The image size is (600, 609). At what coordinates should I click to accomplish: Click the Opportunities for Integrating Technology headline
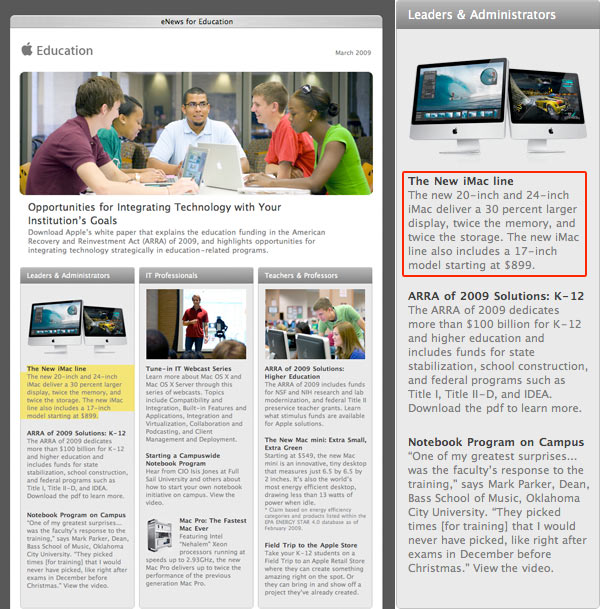click(x=154, y=213)
